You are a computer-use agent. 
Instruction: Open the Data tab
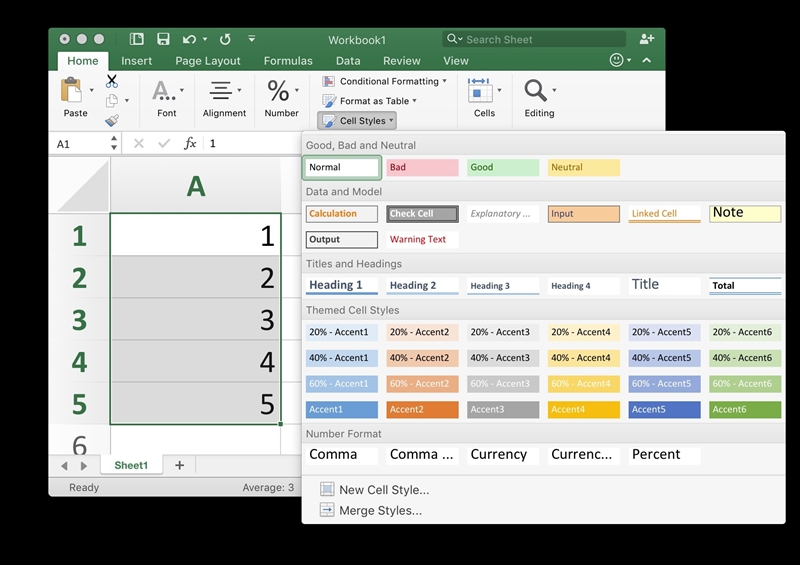(x=348, y=61)
